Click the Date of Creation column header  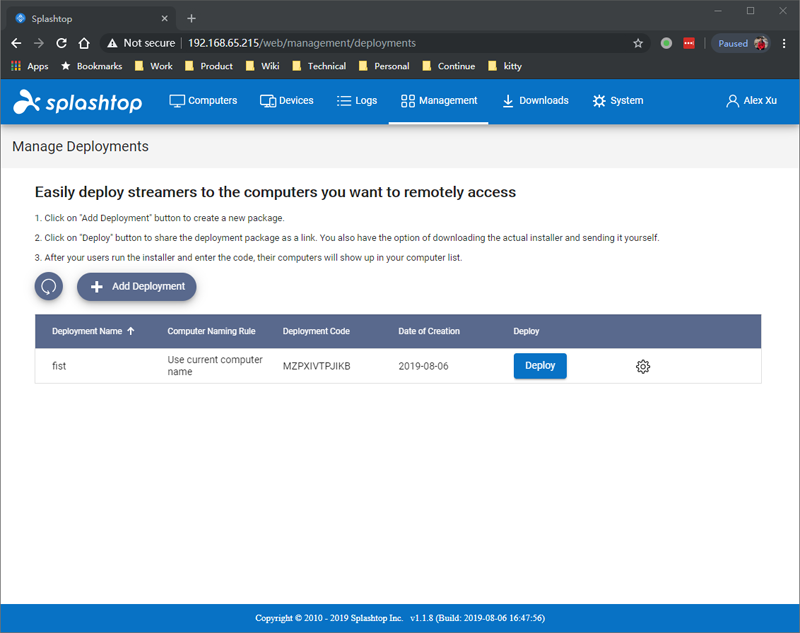pos(429,331)
